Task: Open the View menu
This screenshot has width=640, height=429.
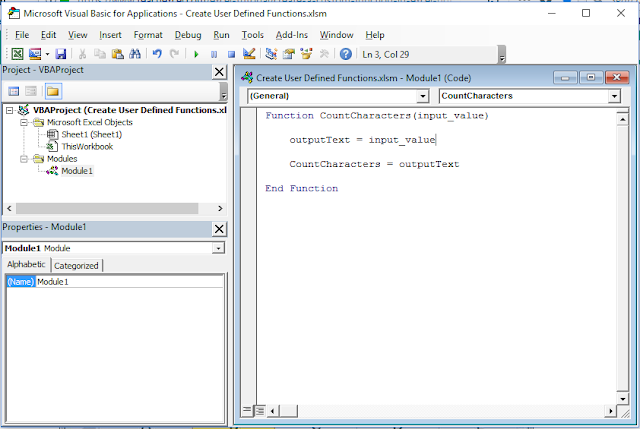Action: click(x=78, y=35)
